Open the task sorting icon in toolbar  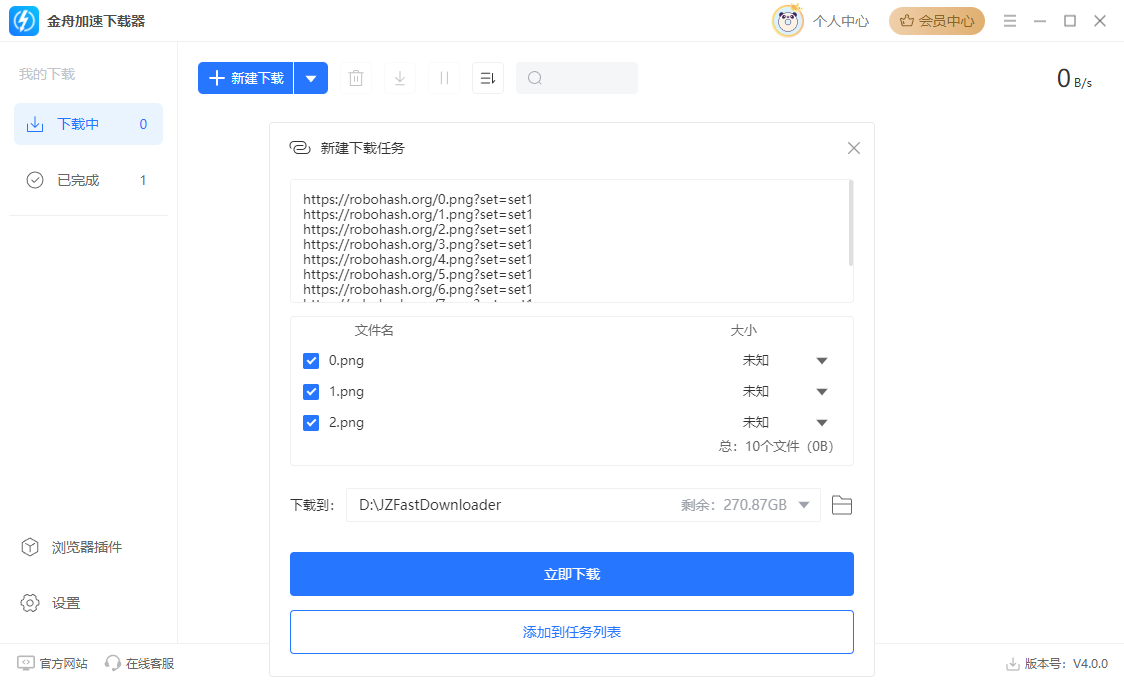tap(487, 77)
